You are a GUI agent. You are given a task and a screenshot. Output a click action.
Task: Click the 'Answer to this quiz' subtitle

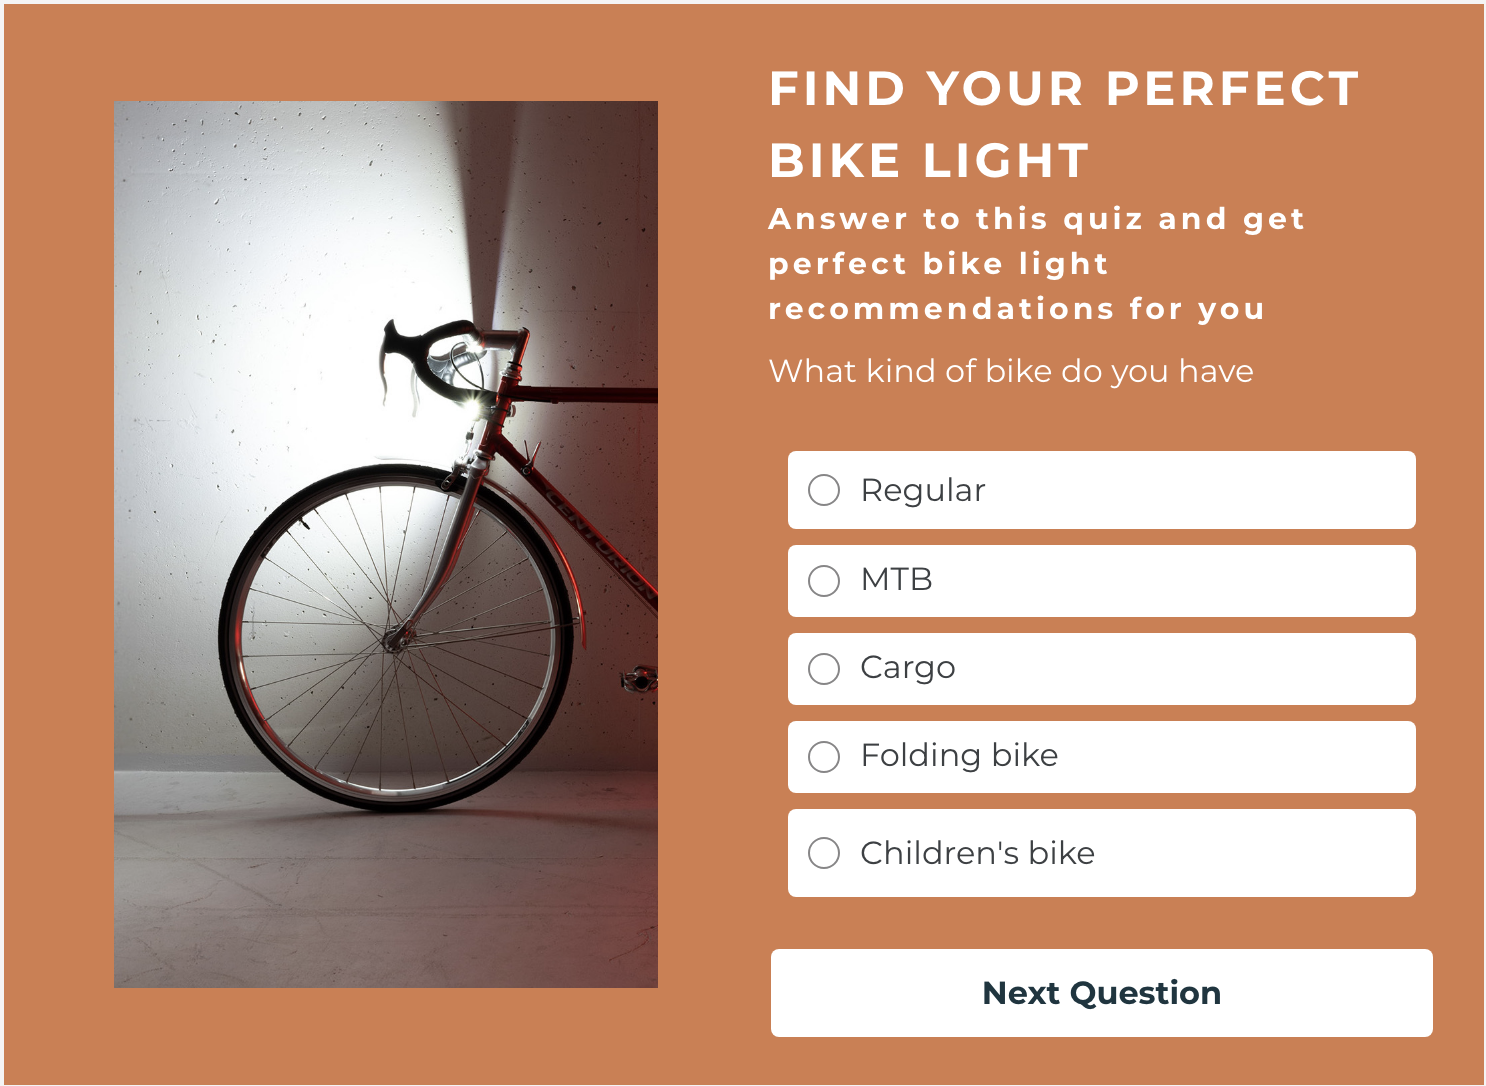pos(1037,264)
